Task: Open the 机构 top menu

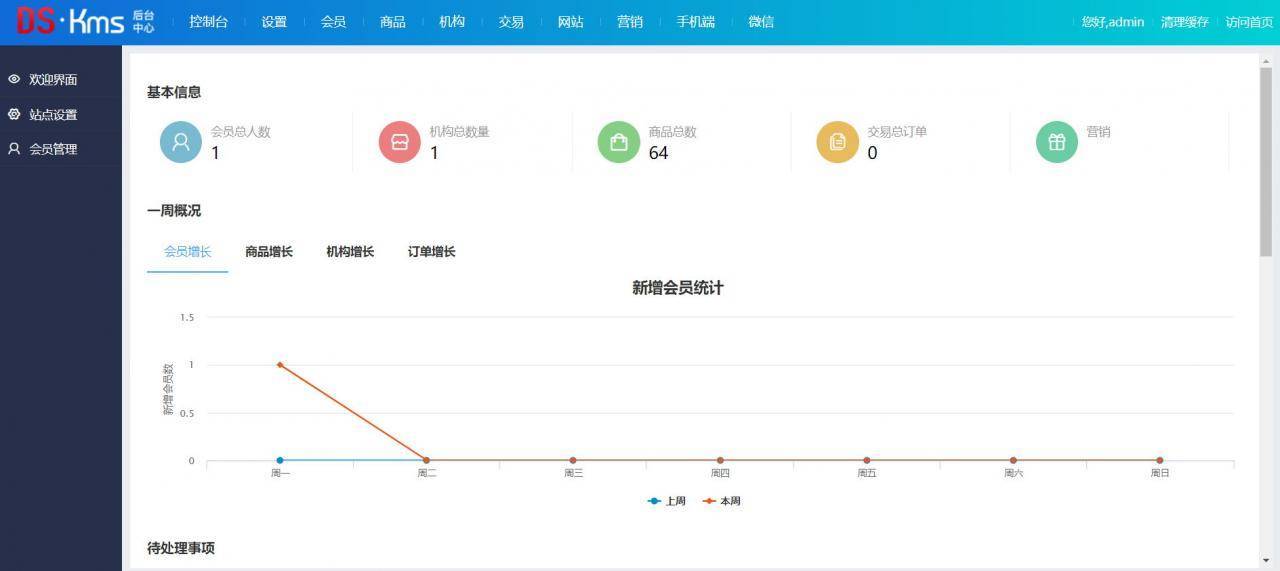Action: pyautogui.click(x=452, y=21)
